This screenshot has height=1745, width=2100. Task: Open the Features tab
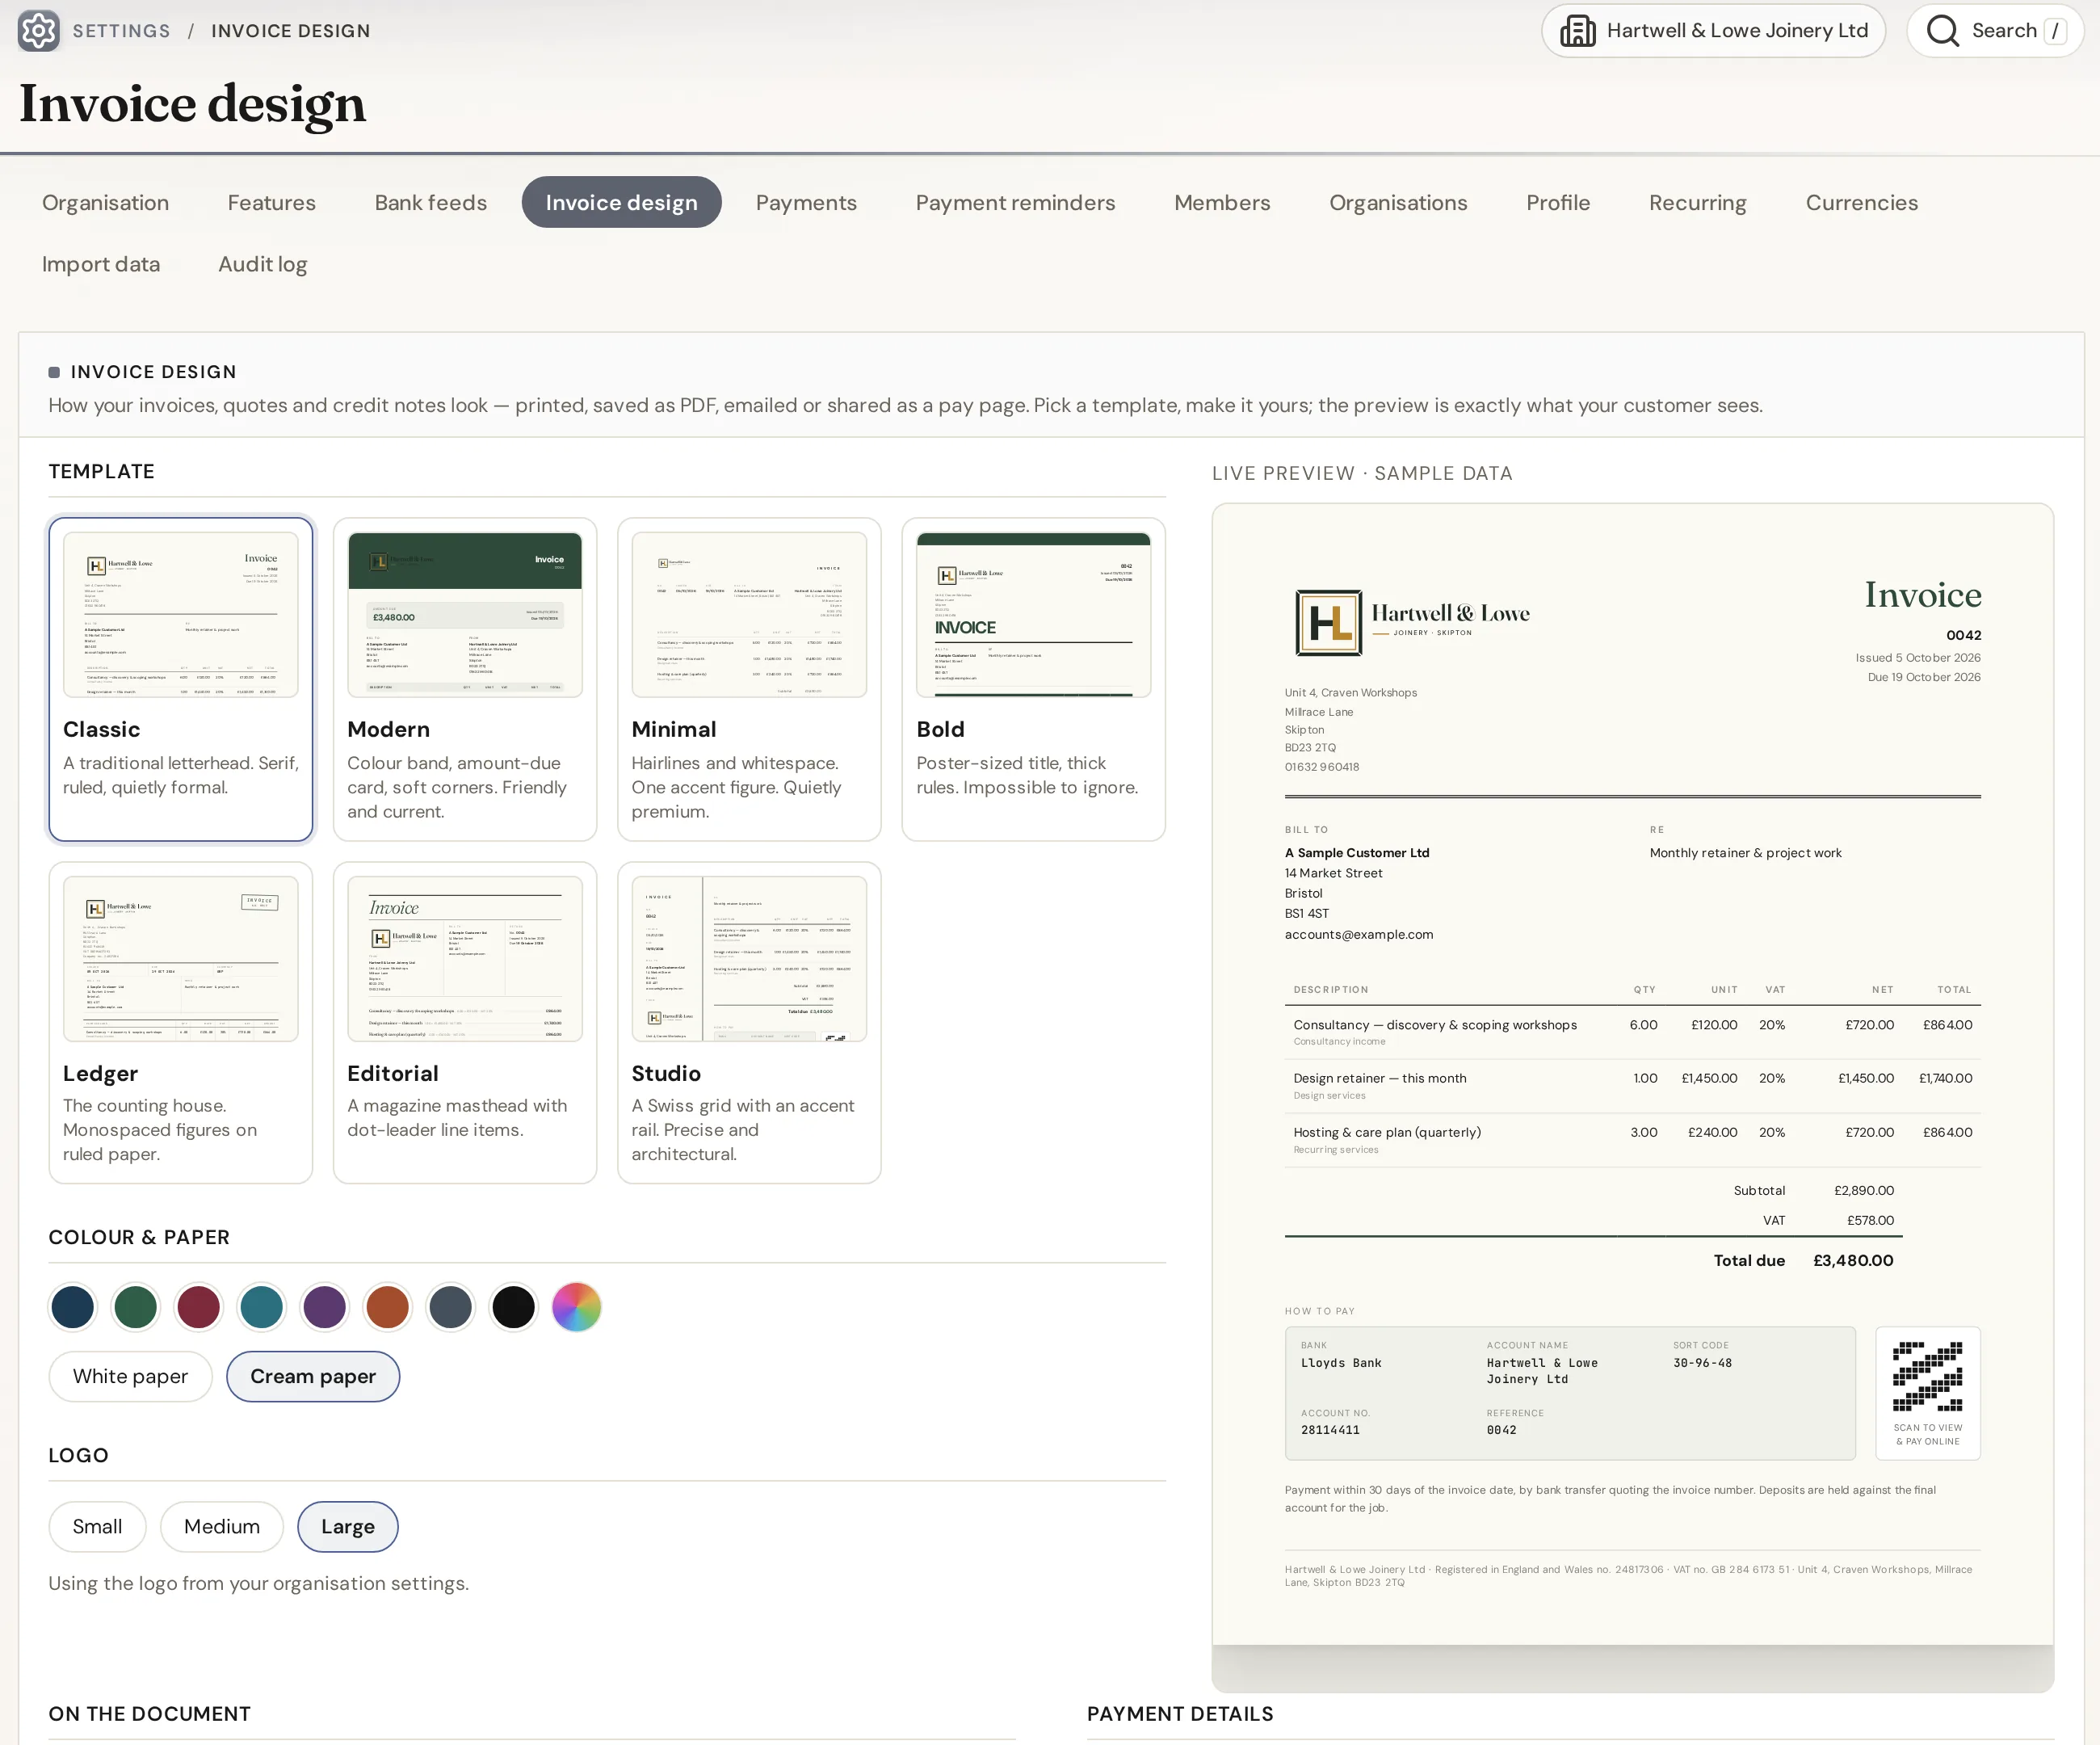pyautogui.click(x=272, y=202)
